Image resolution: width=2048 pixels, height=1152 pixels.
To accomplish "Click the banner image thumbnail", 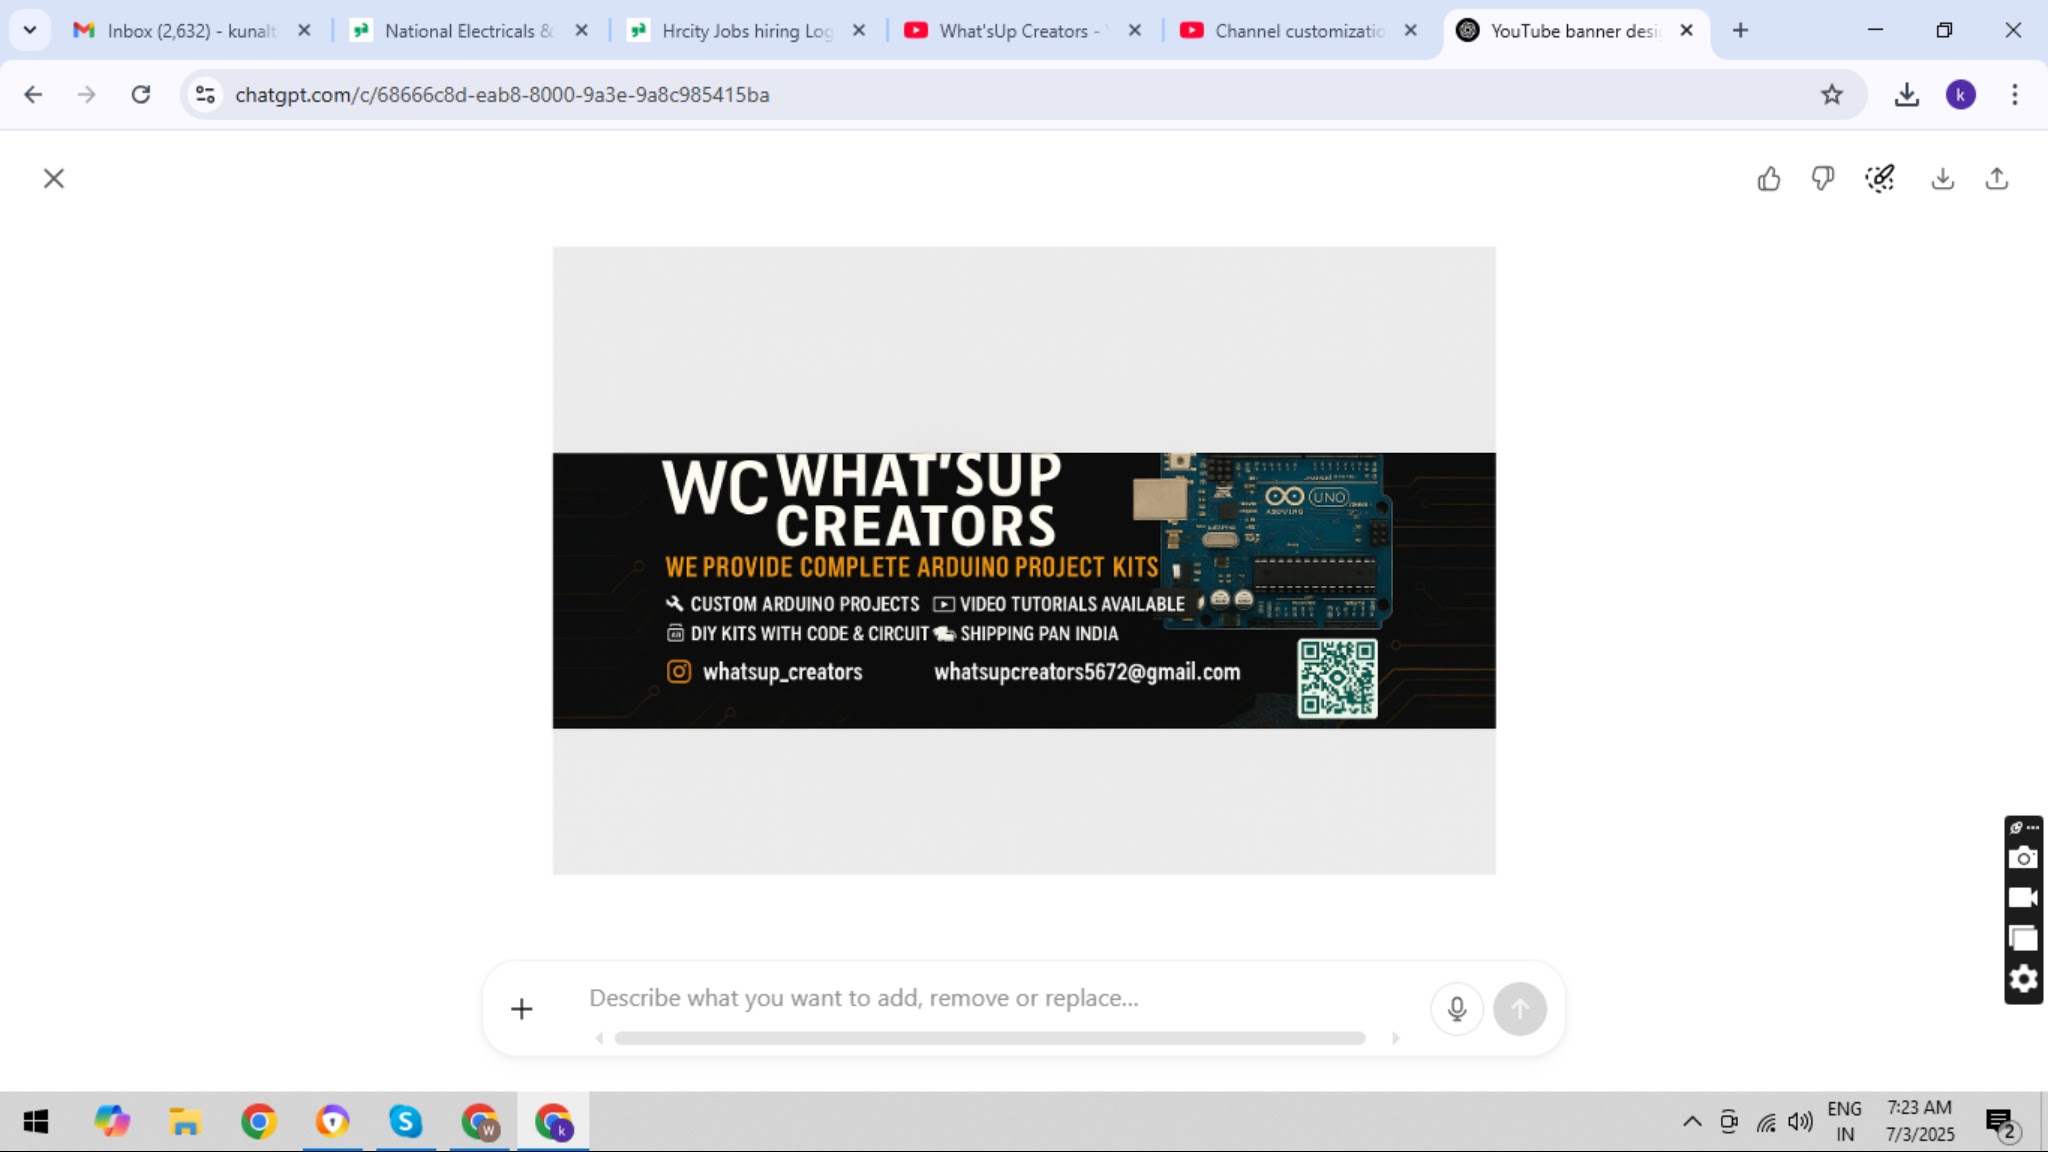I will click(x=1024, y=590).
